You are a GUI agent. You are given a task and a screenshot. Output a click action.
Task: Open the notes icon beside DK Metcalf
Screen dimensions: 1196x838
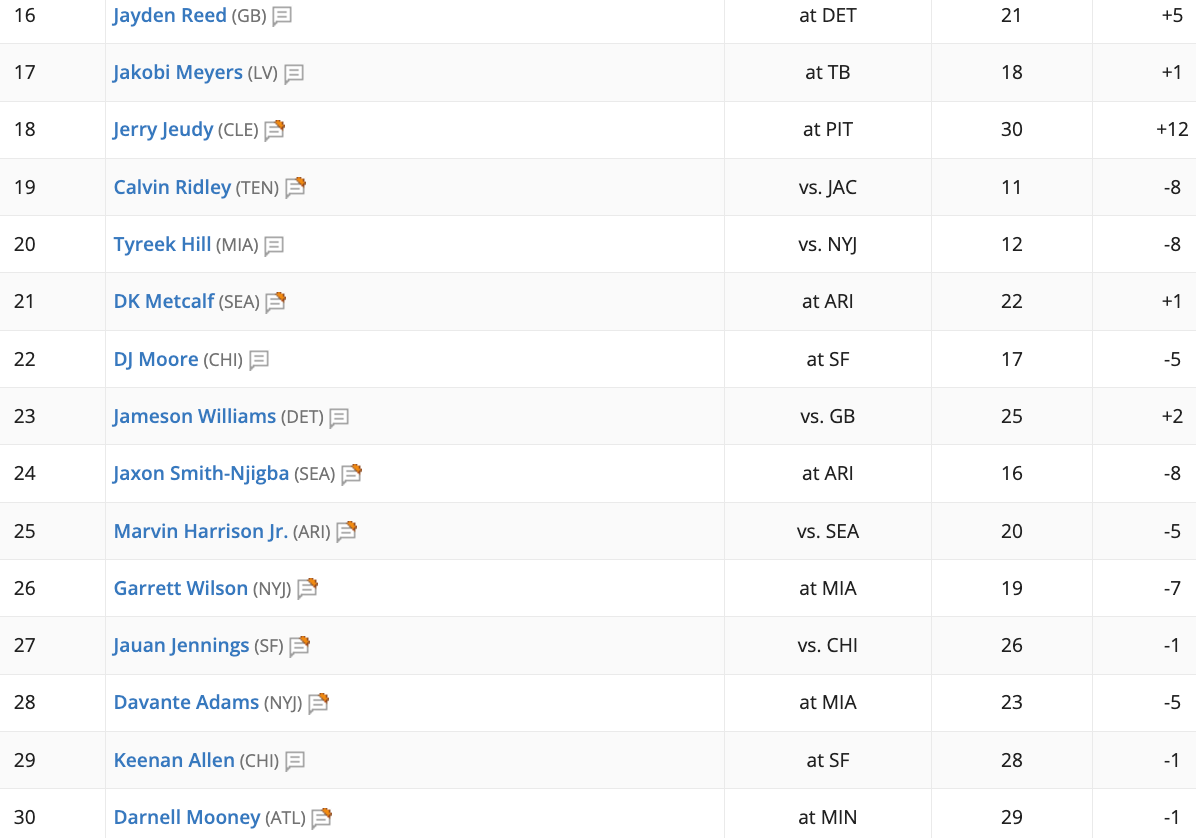275,302
